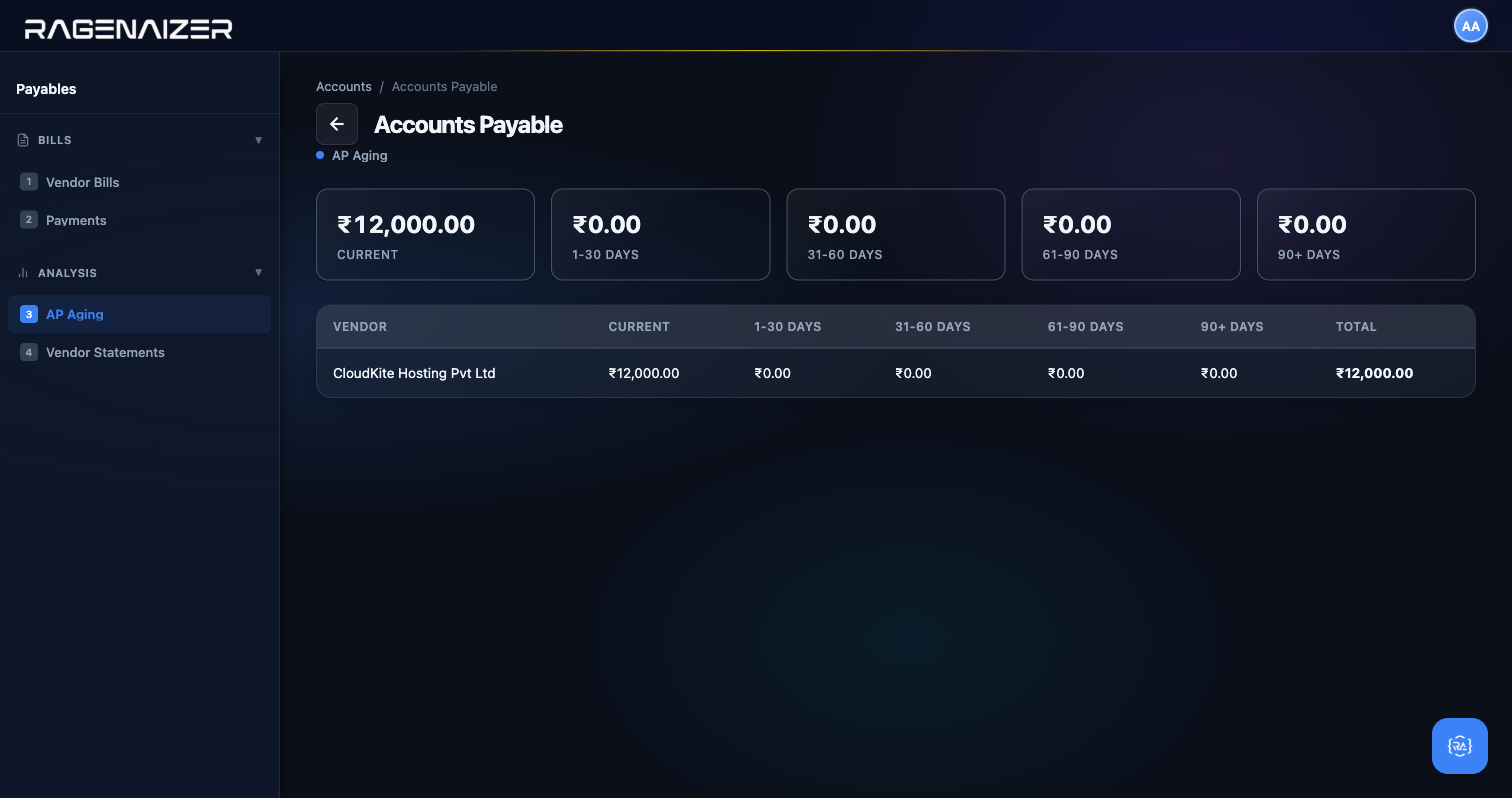Screen dimensions: 1512x798
Task: Click the Analysis section header
Action: pos(139,273)
